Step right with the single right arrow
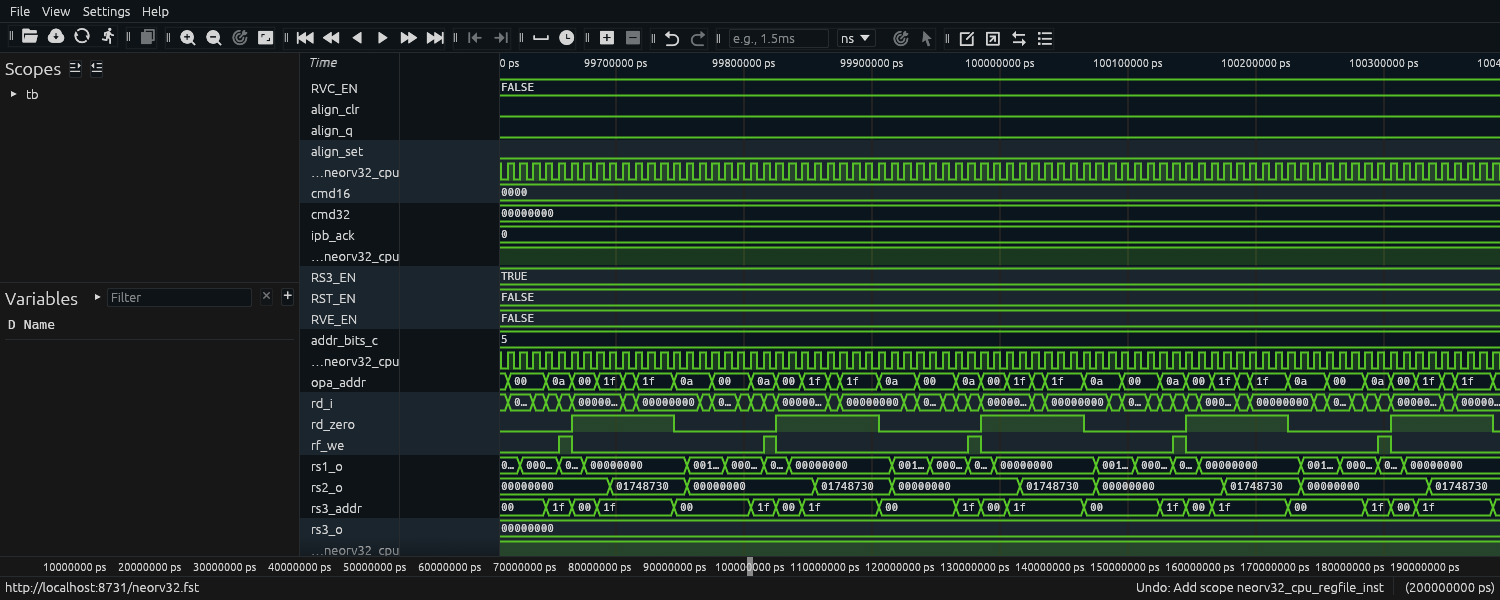Viewport: 1500px width, 600px height. coord(383,38)
